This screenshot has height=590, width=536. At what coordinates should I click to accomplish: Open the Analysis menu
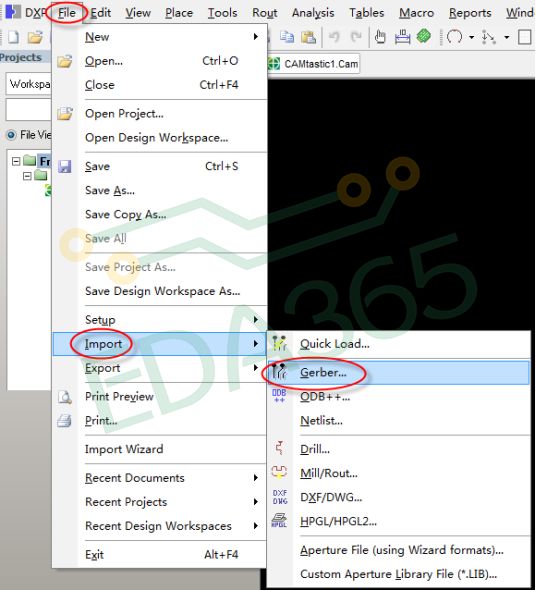[313, 13]
